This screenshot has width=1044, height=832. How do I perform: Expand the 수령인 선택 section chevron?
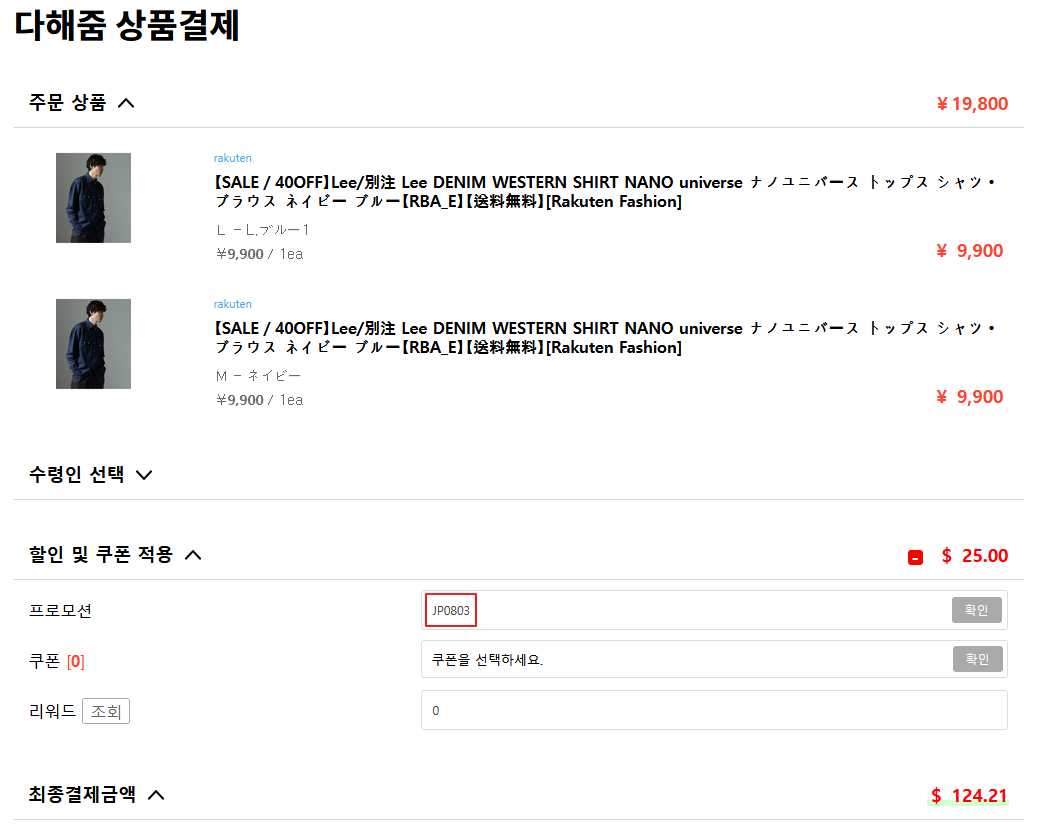pos(144,475)
